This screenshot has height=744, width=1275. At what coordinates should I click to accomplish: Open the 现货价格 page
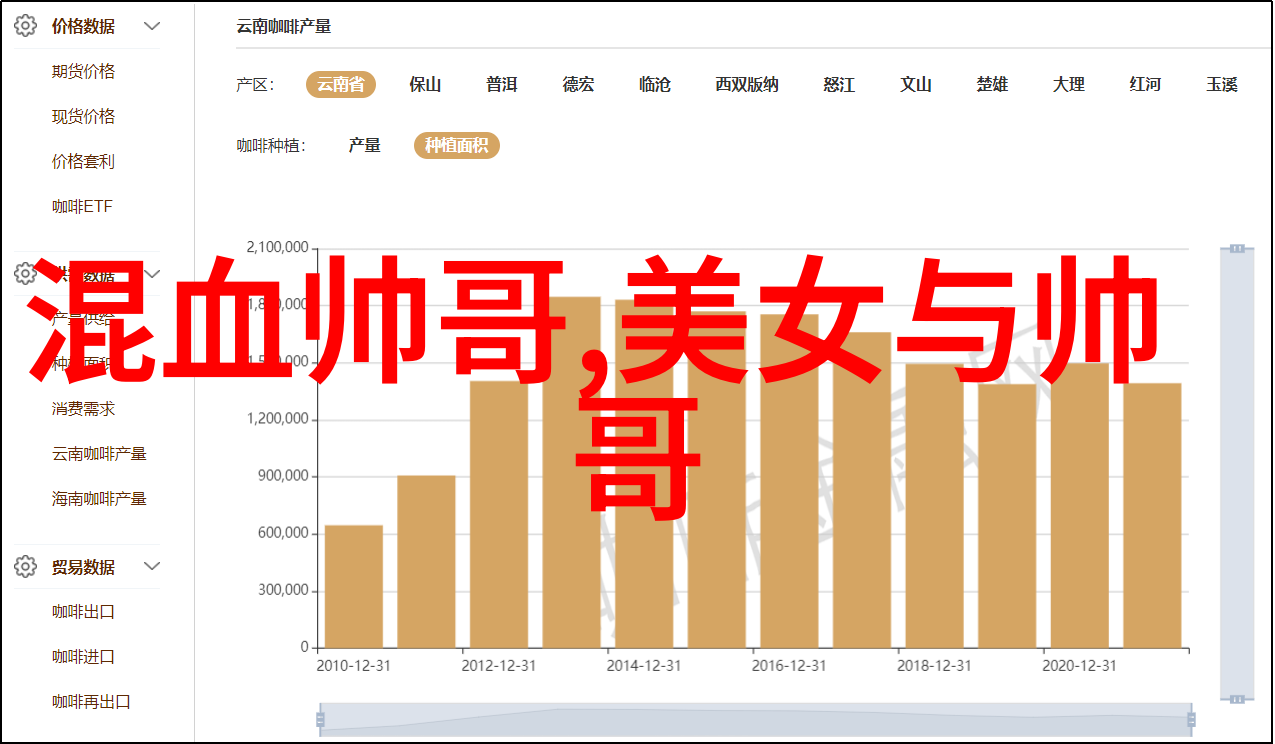tap(84, 116)
